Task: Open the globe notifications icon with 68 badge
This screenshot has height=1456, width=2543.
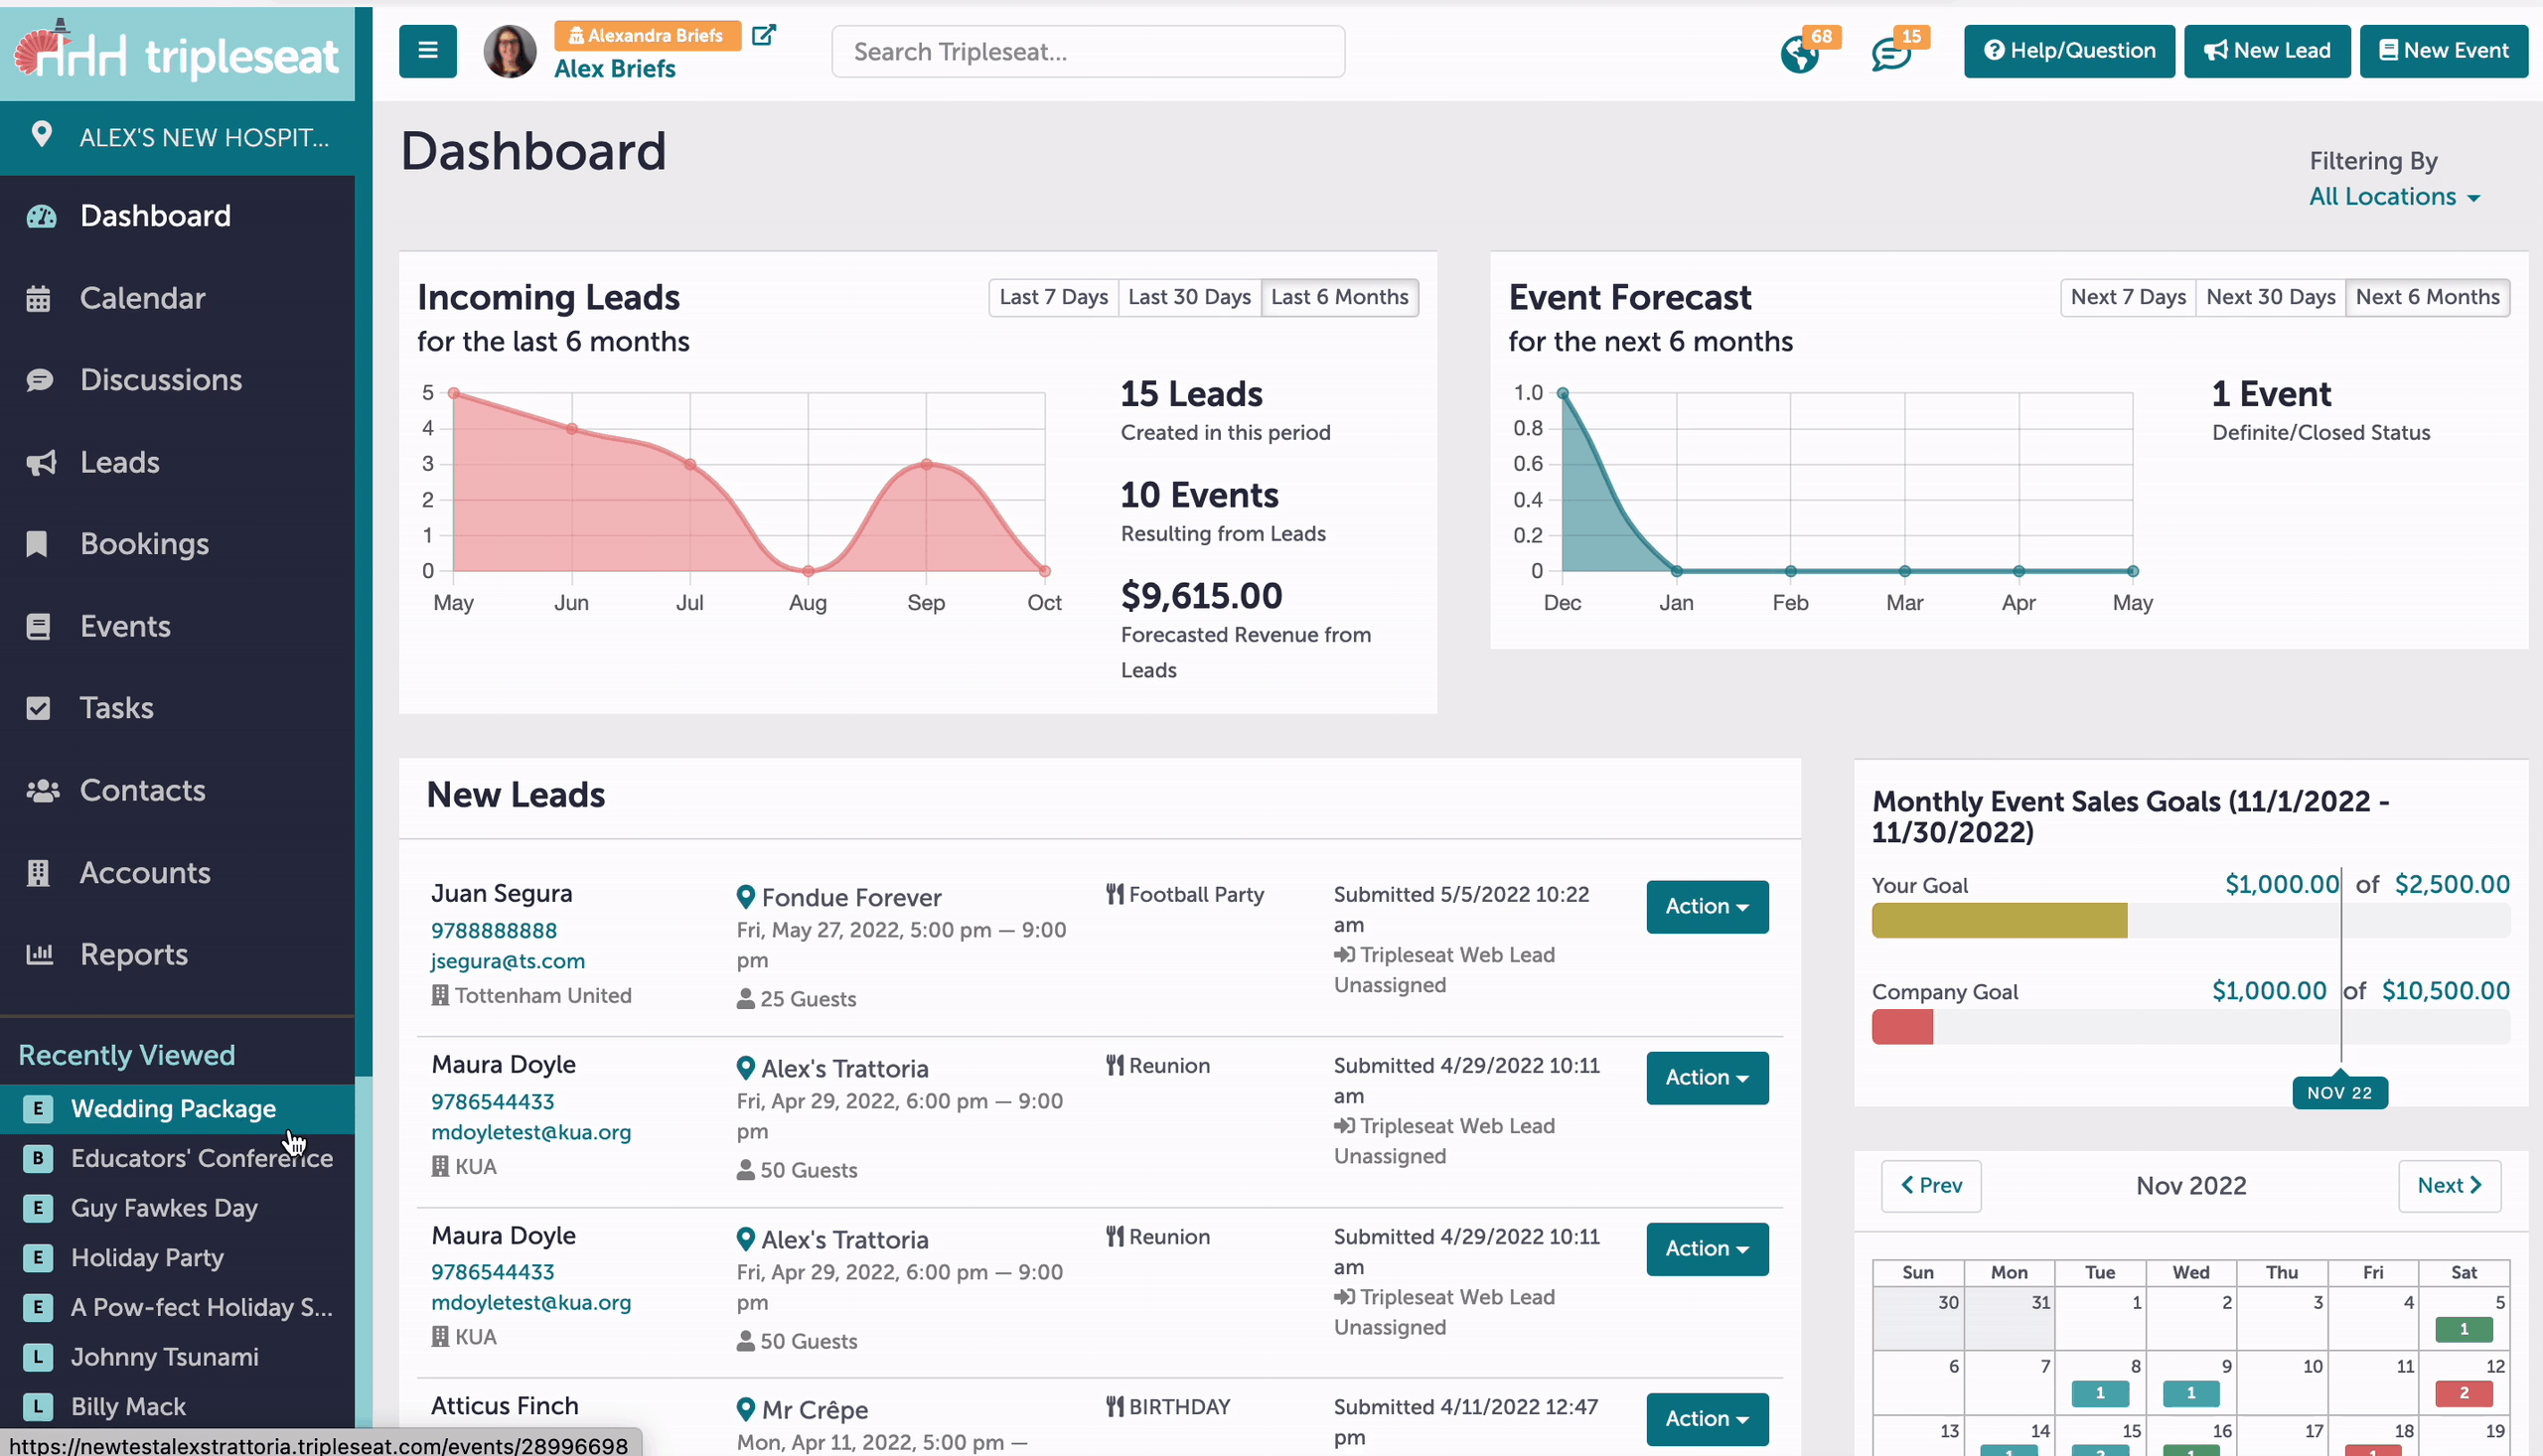Action: pyautogui.click(x=1799, y=53)
